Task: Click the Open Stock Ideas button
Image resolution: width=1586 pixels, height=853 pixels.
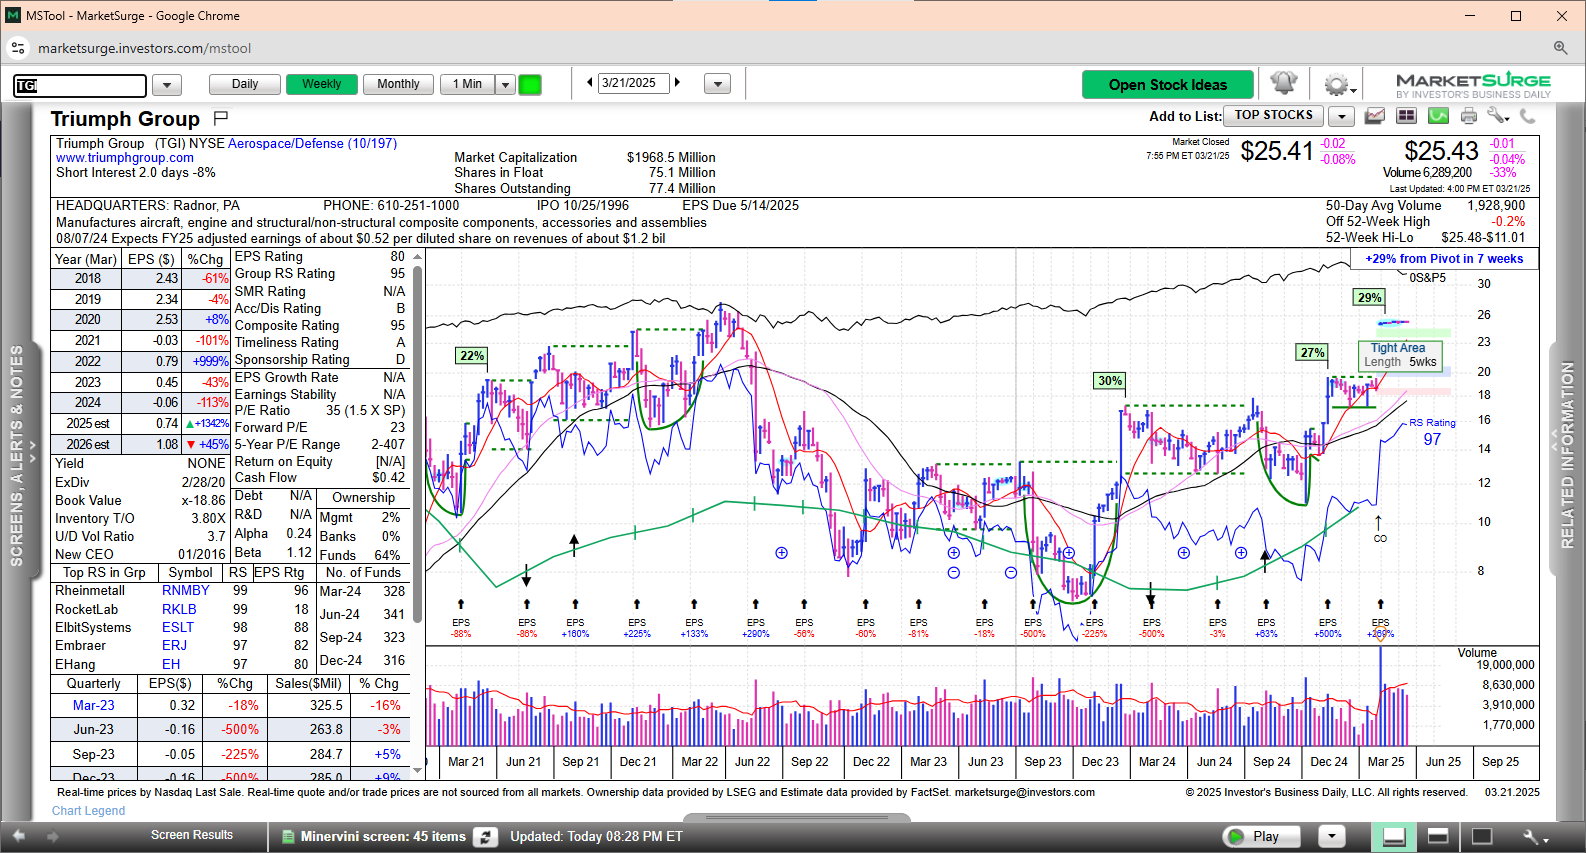Action: point(1167,85)
